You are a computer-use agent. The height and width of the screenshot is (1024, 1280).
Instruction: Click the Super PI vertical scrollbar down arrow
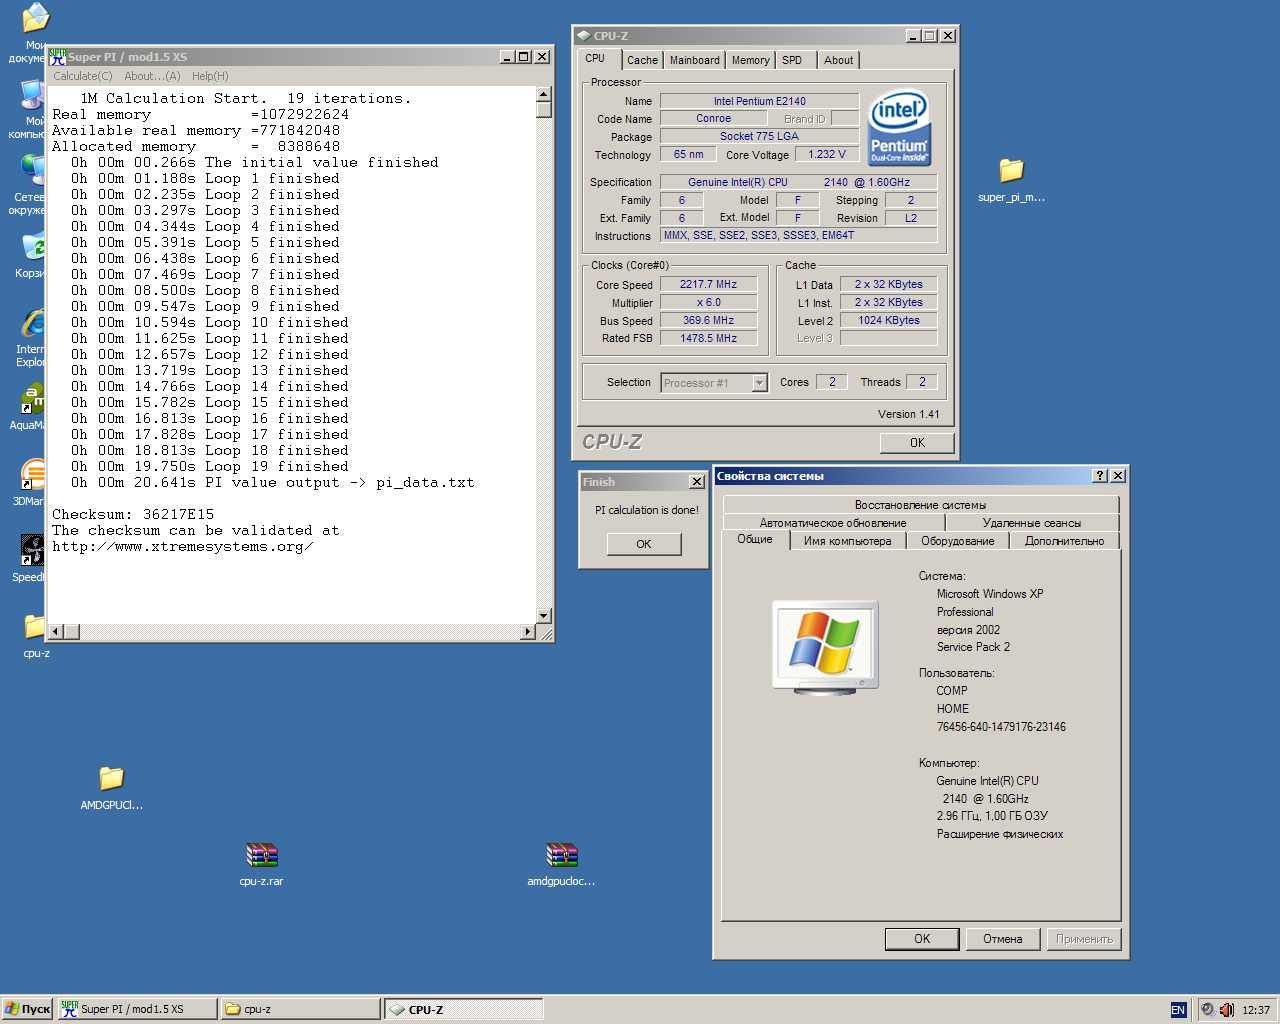[544, 616]
